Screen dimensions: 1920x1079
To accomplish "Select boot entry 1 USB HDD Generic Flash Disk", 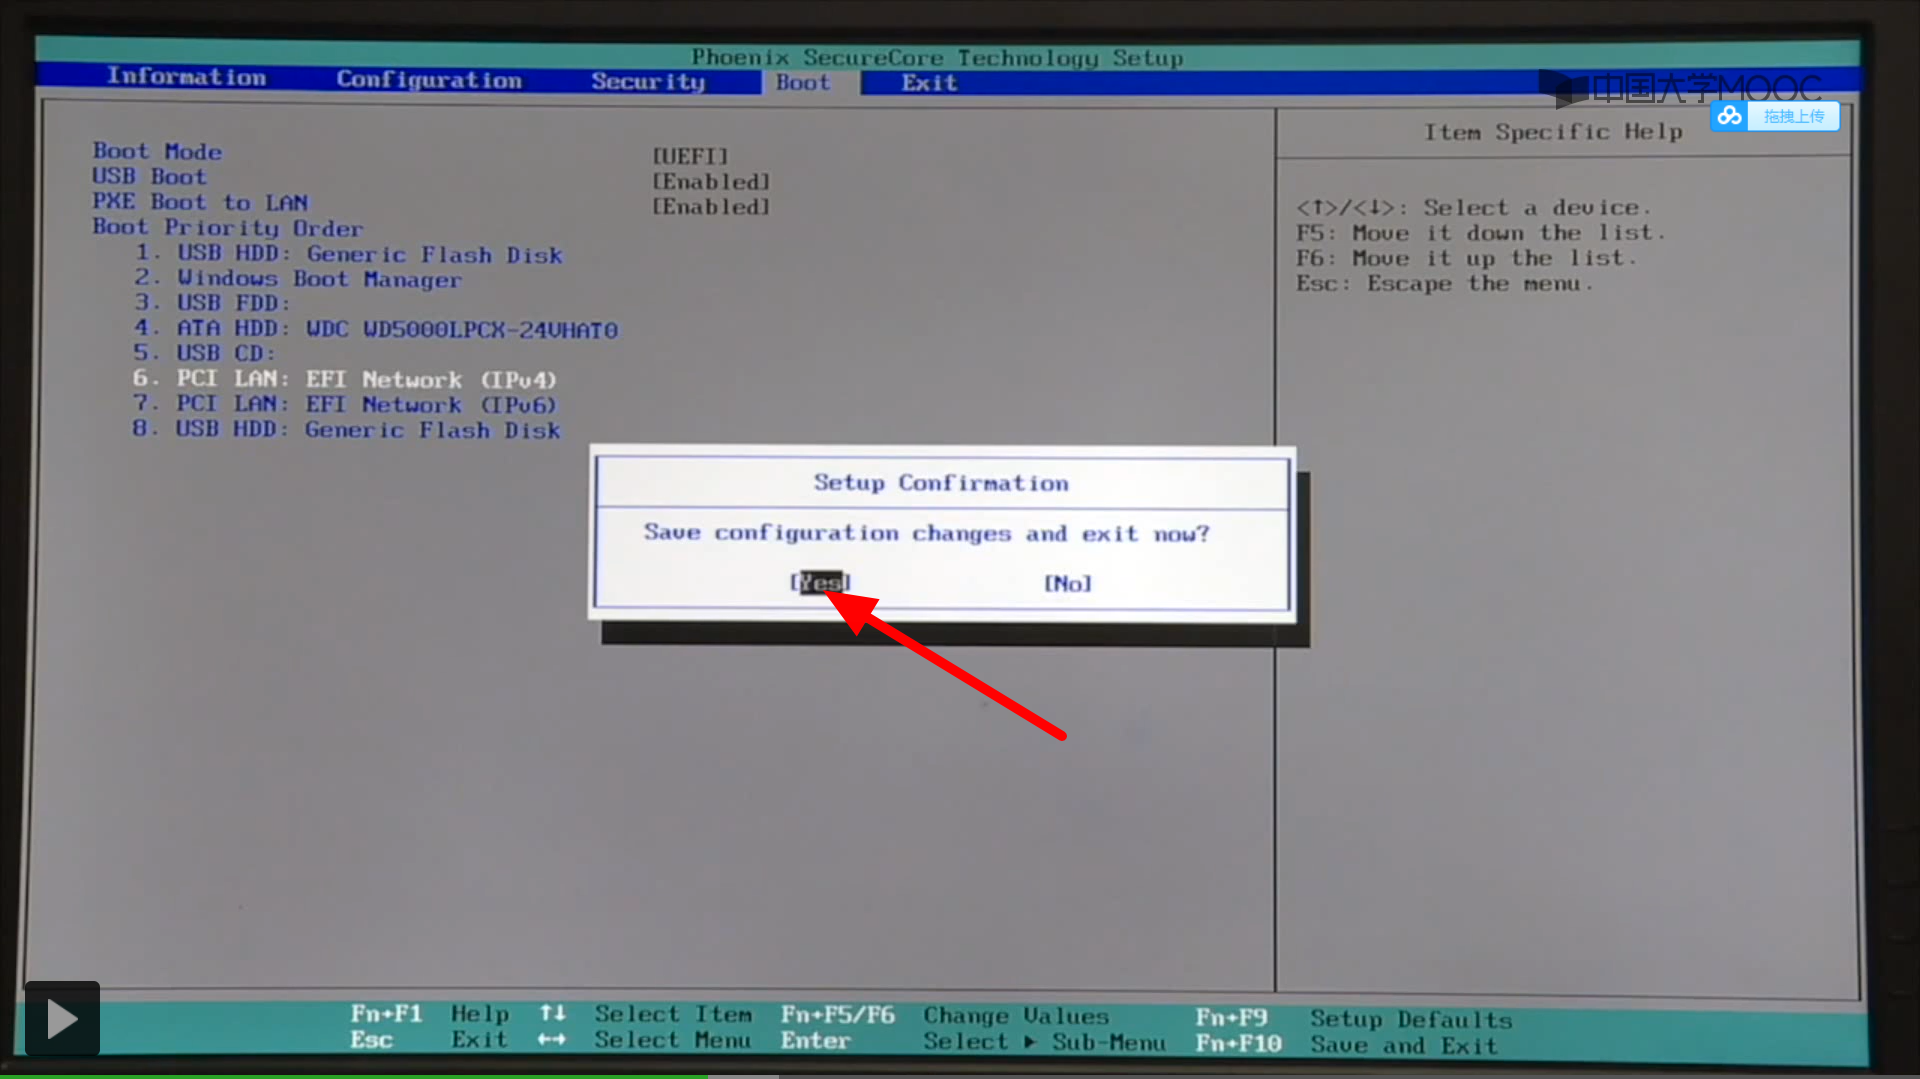I will [x=349, y=254].
